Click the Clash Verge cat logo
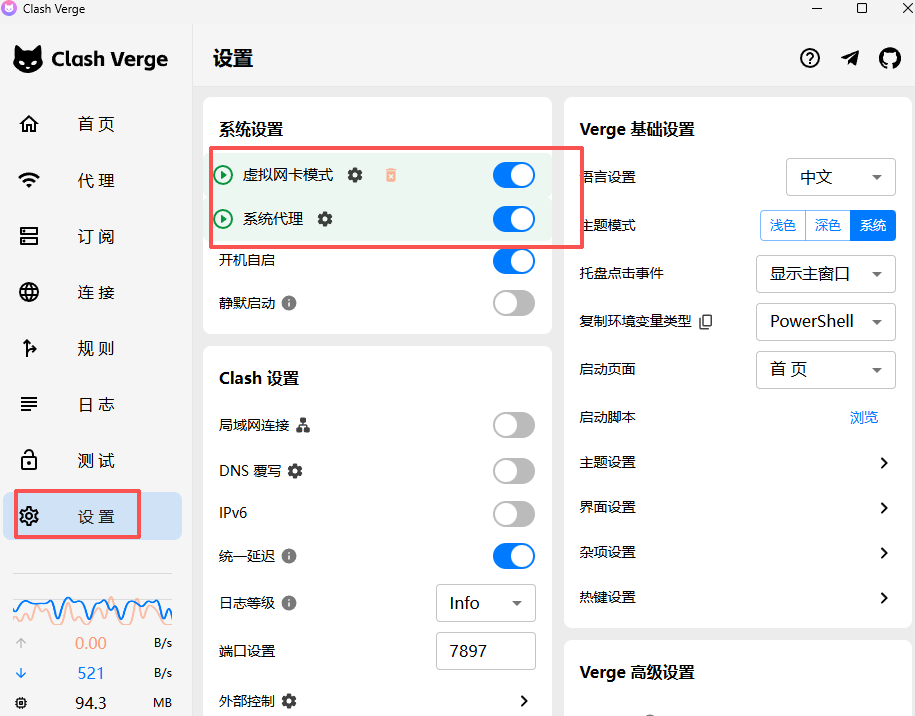The image size is (915, 716). coord(28,59)
